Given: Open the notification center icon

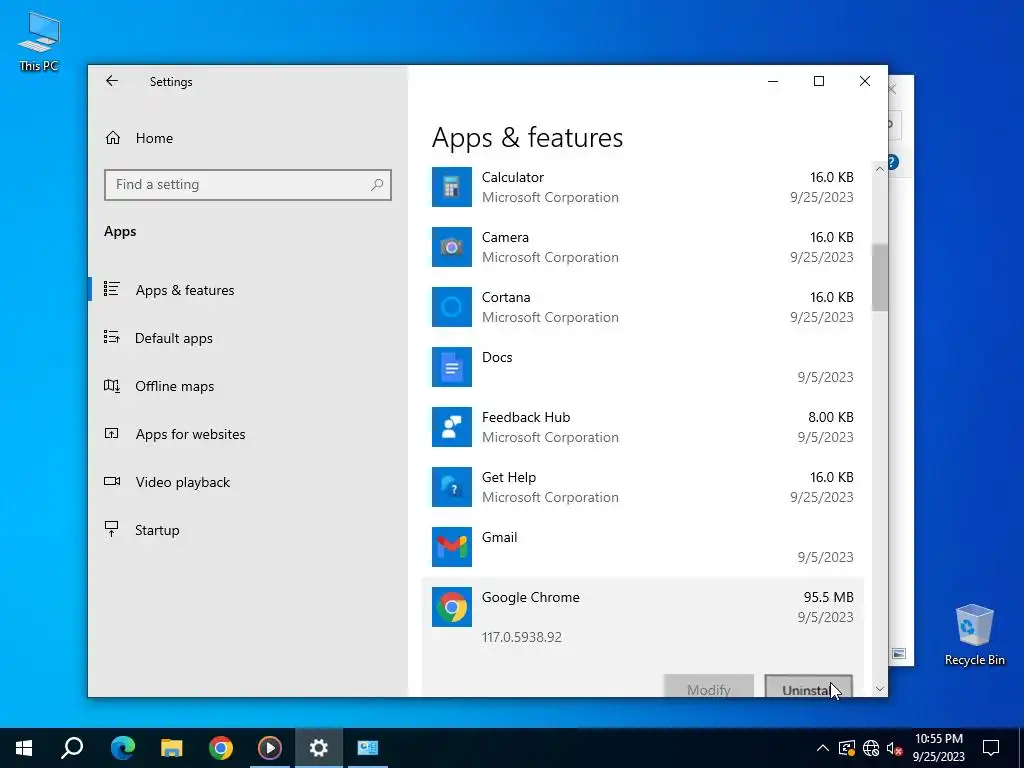Looking at the screenshot, I should click(x=991, y=748).
